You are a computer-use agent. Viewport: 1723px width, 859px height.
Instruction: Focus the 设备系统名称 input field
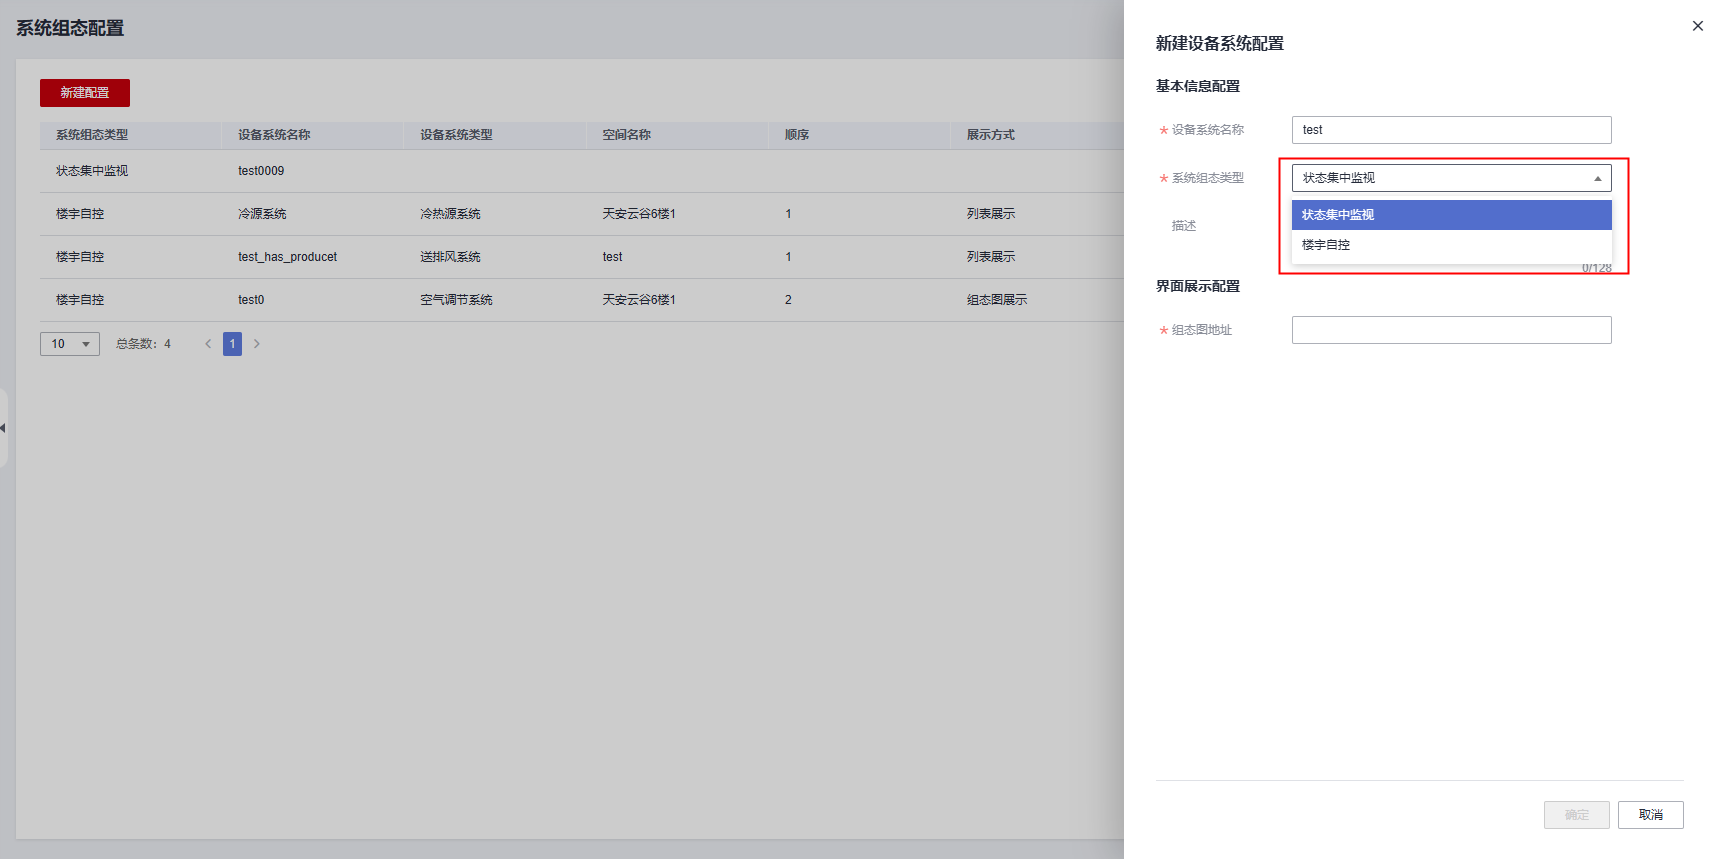tap(1451, 130)
